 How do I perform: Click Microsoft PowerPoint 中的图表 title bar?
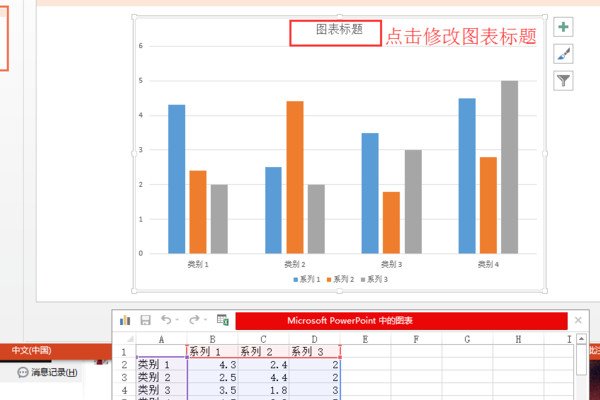click(x=401, y=320)
